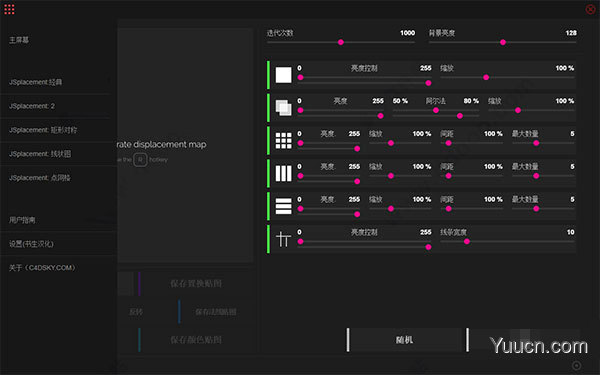Click the 阿尔法 label text
Image resolution: width=600 pixels, height=375 pixels.
click(436, 101)
